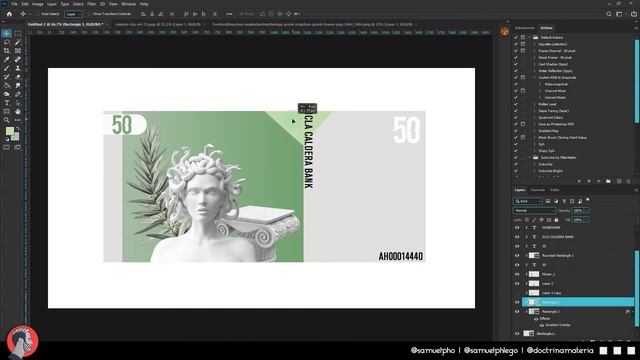
Task: Select the Magic Wand tool
Action: [x=18, y=42]
